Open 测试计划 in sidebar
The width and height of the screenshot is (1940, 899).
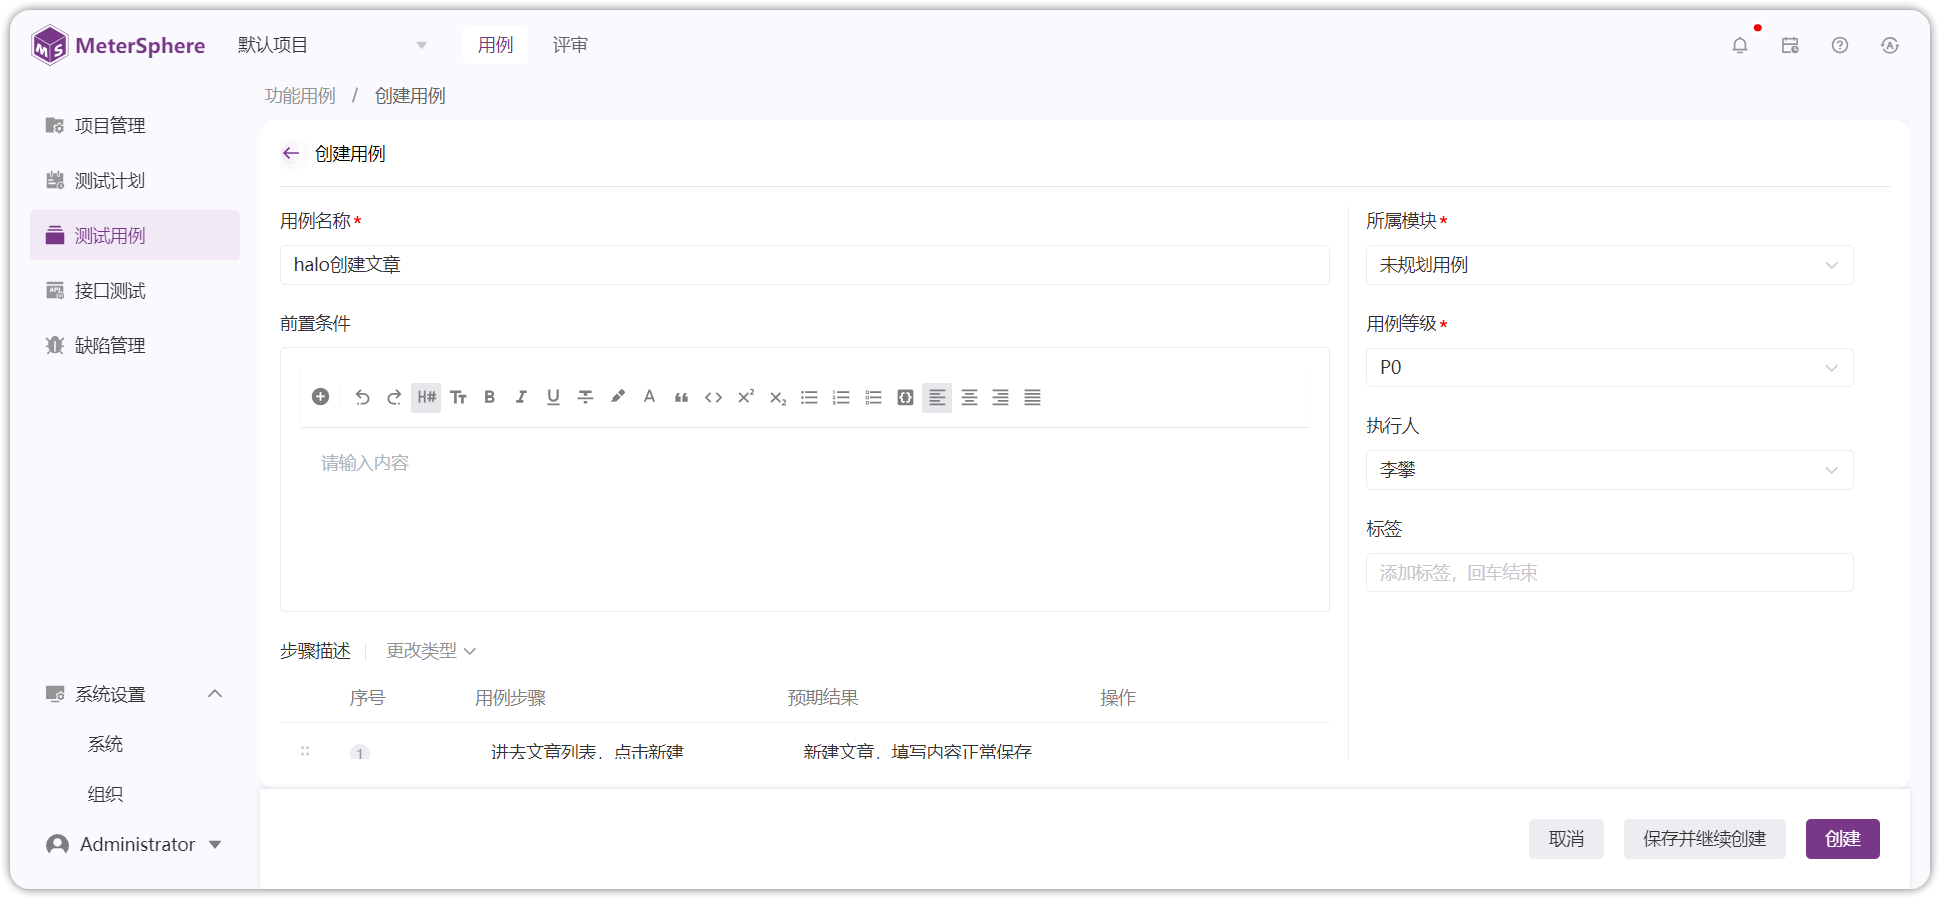[135, 180]
